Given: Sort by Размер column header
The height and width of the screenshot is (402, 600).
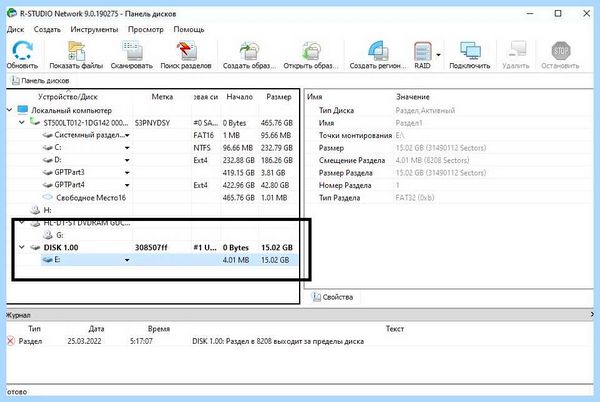Looking at the screenshot, I should coord(279,97).
